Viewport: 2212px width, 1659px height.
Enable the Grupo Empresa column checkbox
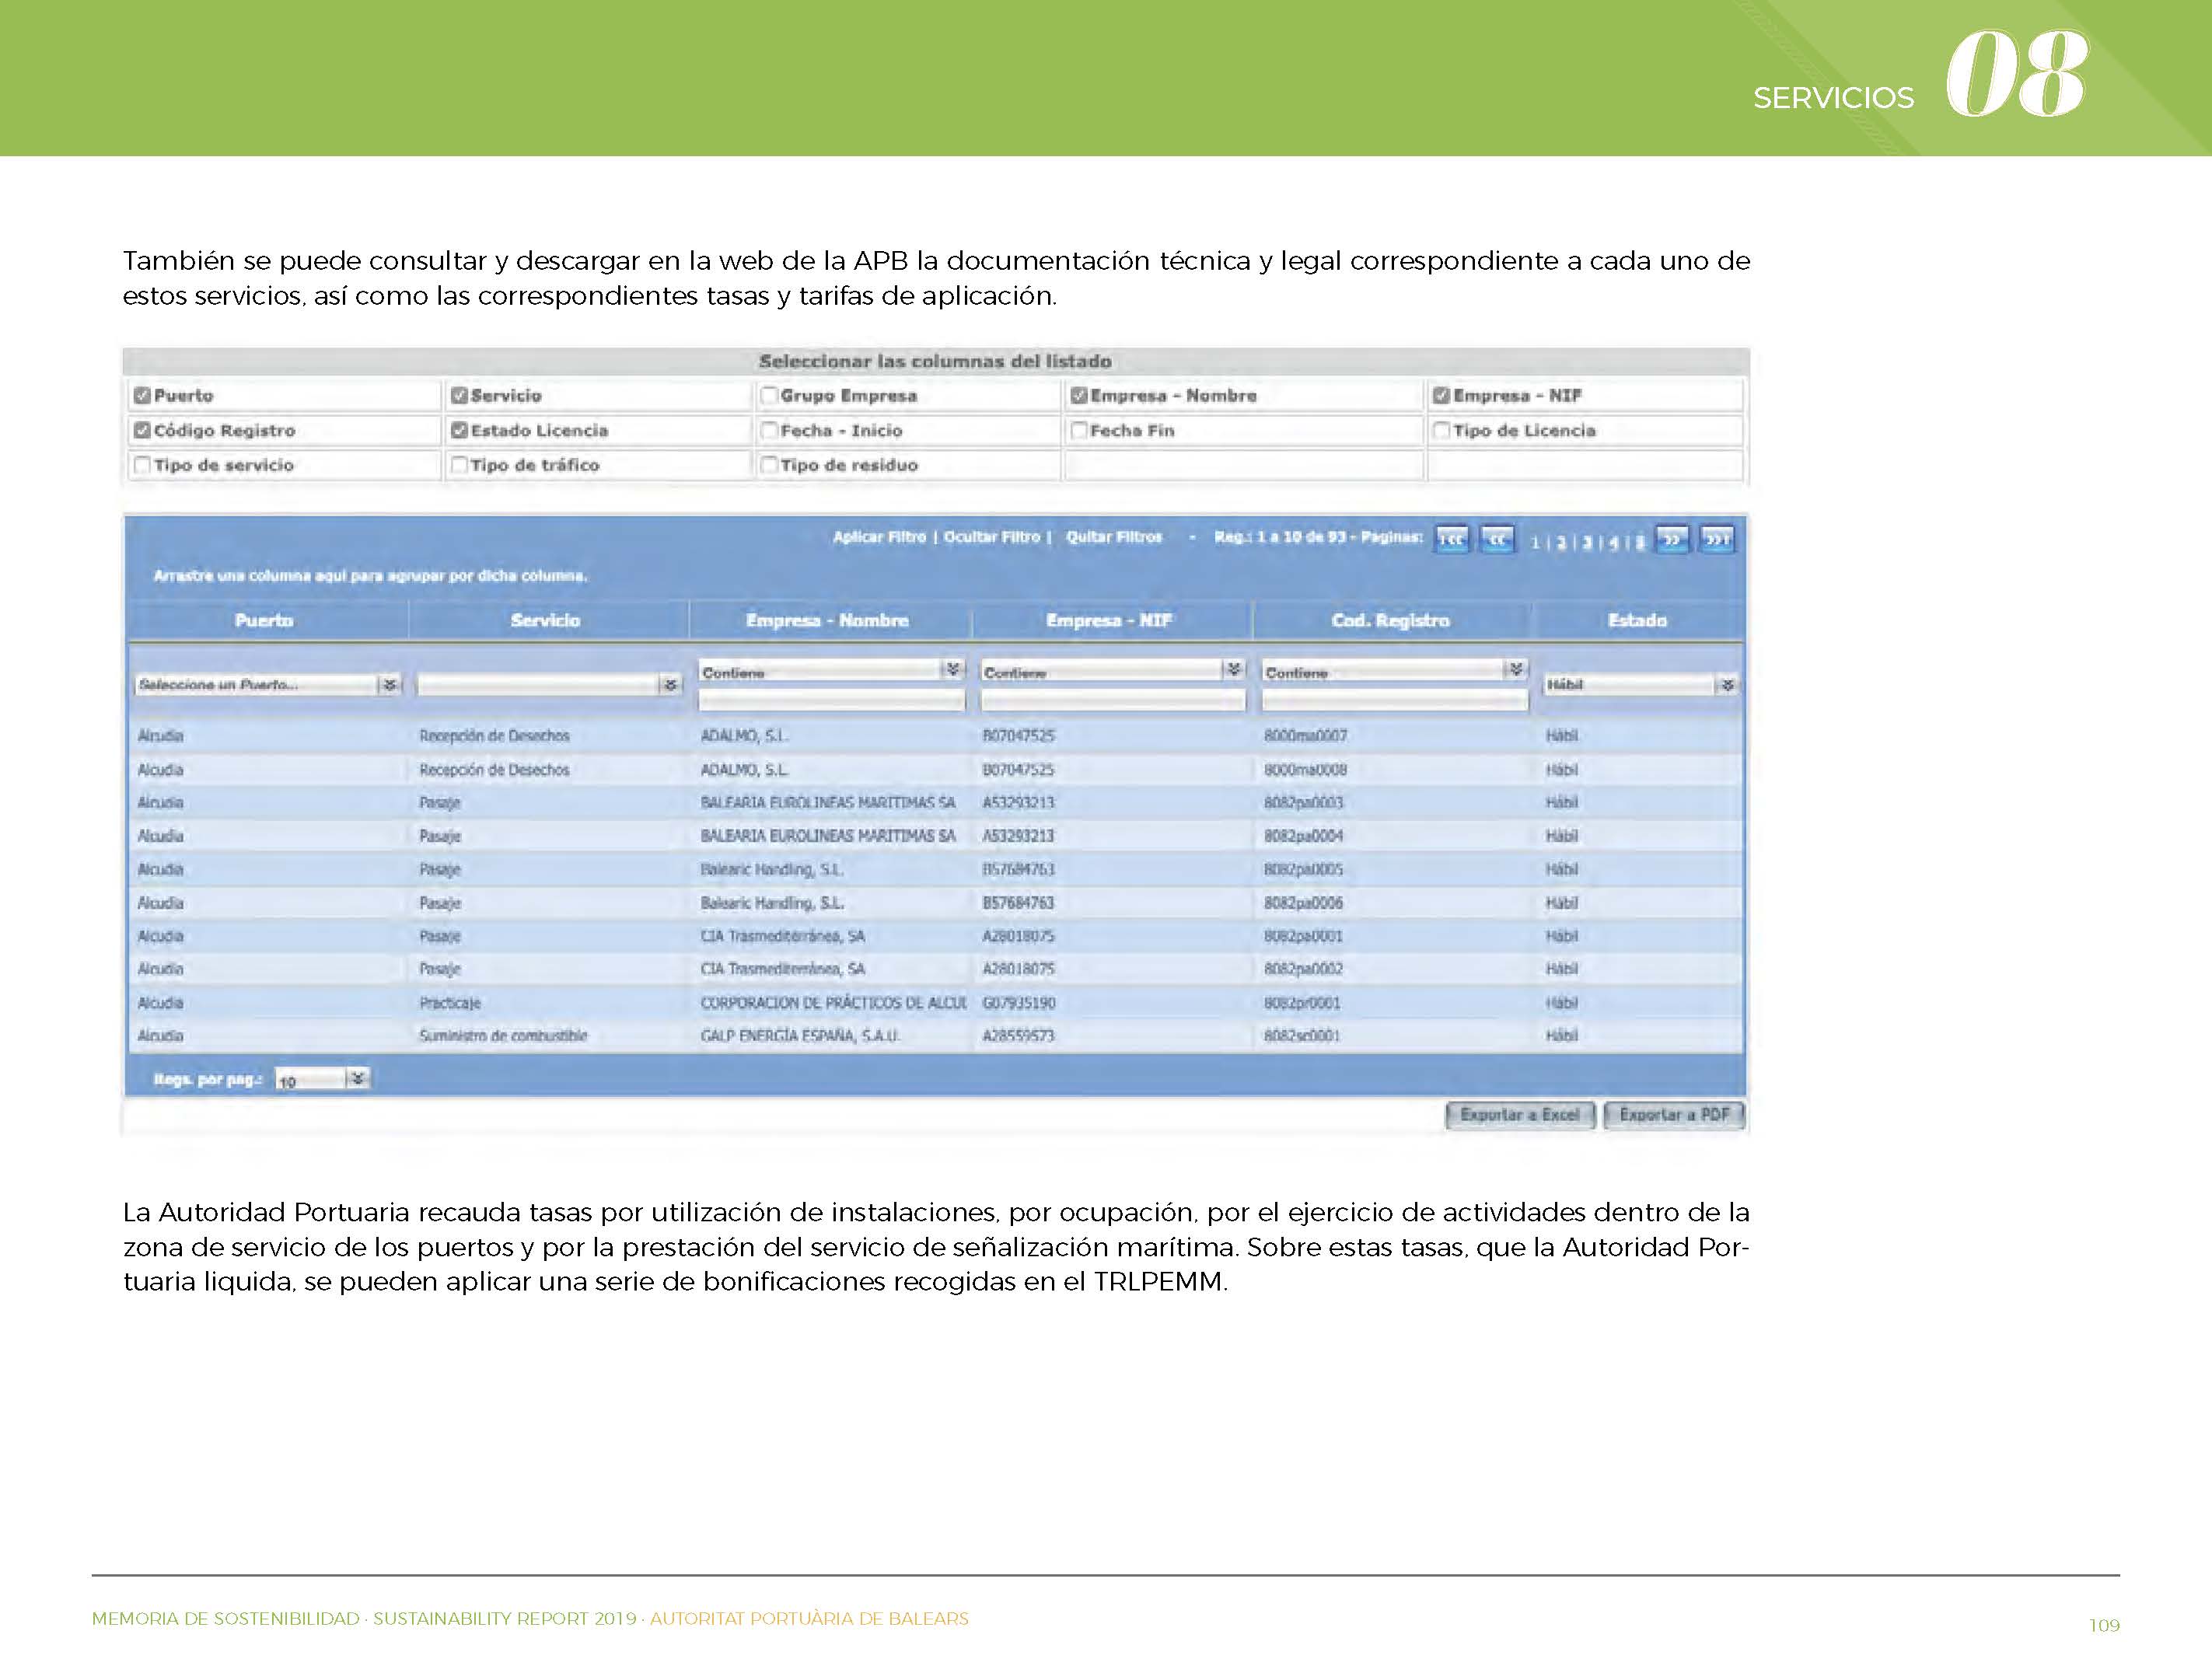769,395
